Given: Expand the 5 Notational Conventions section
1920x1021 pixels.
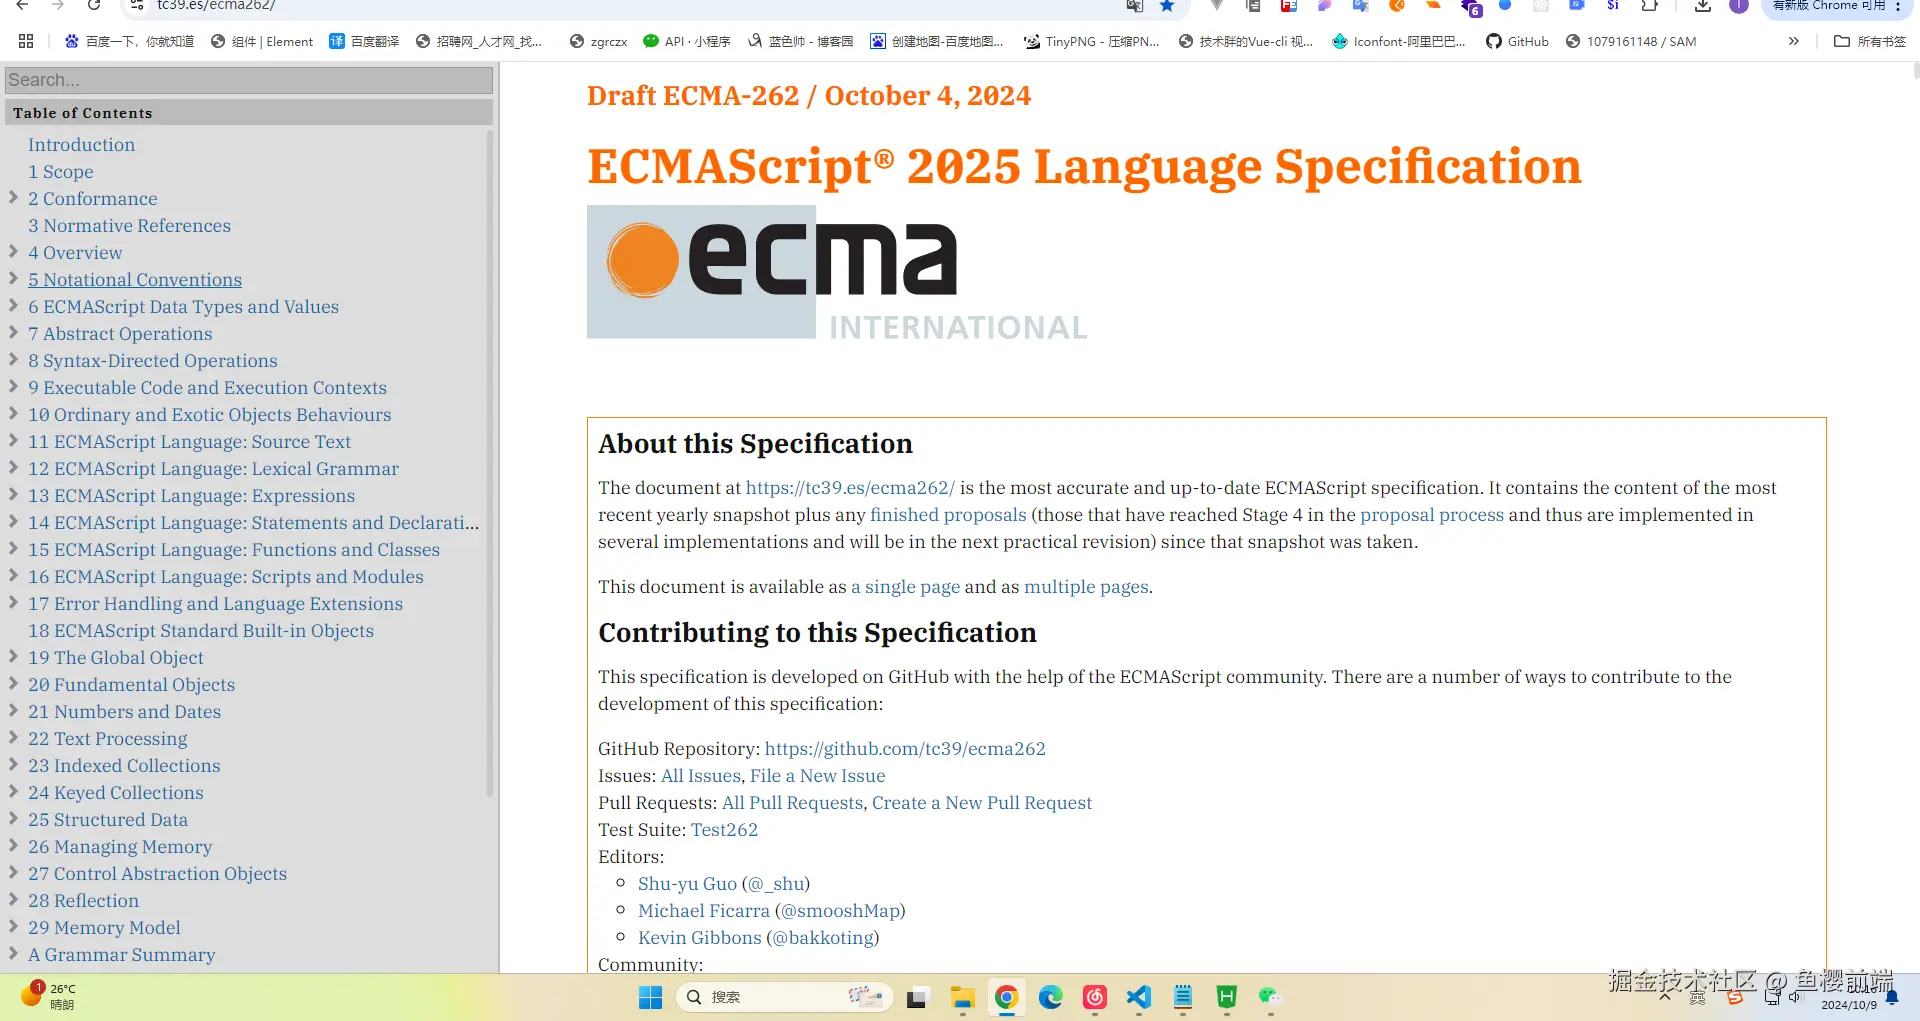Looking at the screenshot, I should pyautogui.click(x=13, y=278).
